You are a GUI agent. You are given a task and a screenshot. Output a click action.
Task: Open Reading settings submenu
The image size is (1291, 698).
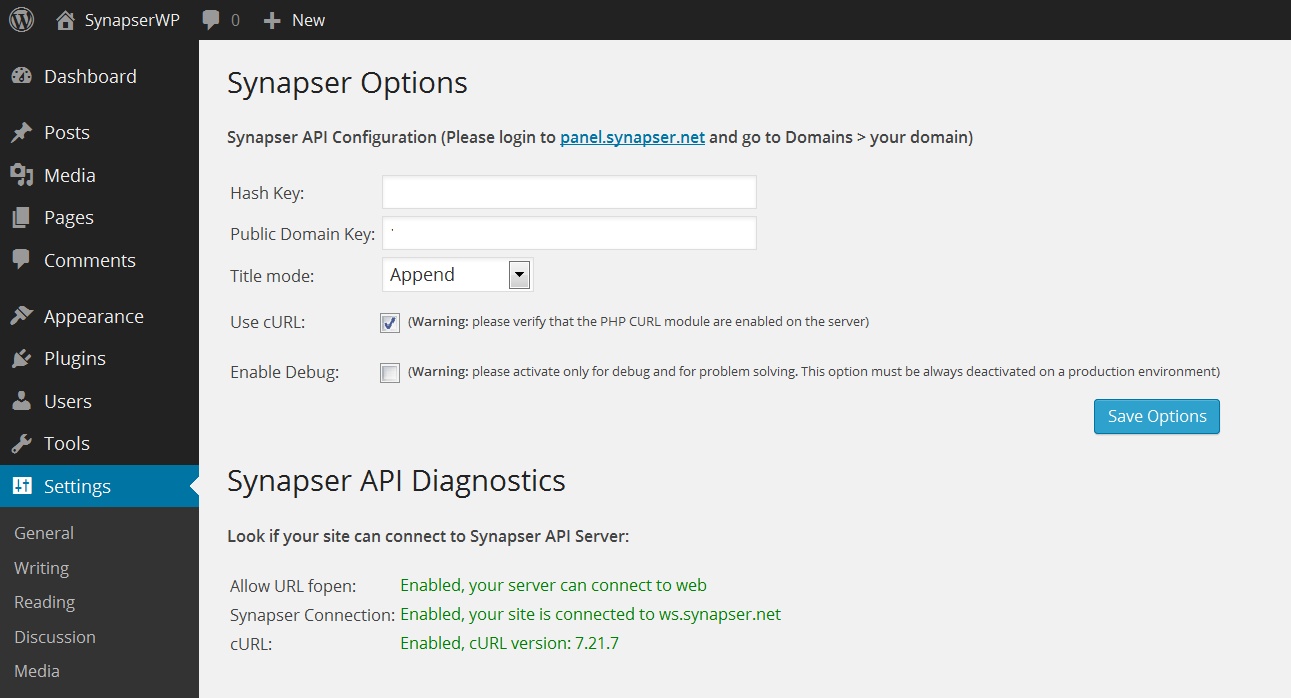tap(44, 602)
